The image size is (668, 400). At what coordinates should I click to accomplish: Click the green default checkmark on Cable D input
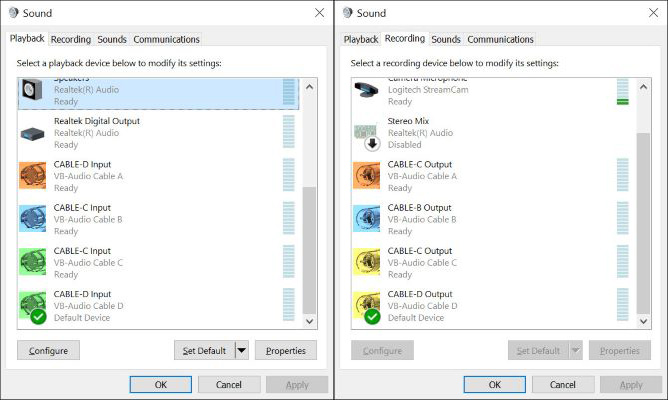pyautogui.click(x=38, y=317)
